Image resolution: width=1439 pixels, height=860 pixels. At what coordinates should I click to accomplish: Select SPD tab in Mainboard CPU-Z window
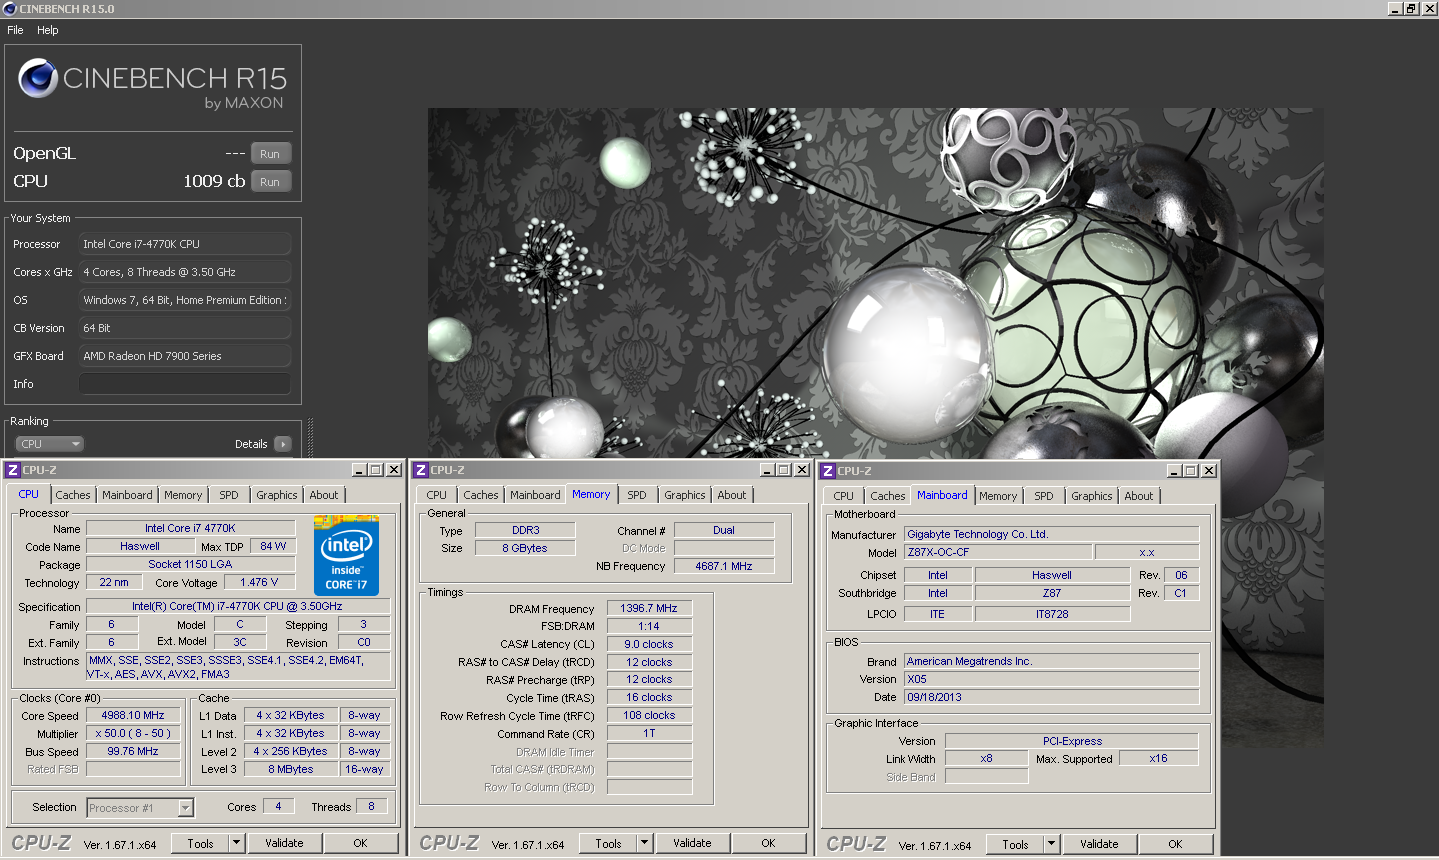click(x=1044, y=496)
